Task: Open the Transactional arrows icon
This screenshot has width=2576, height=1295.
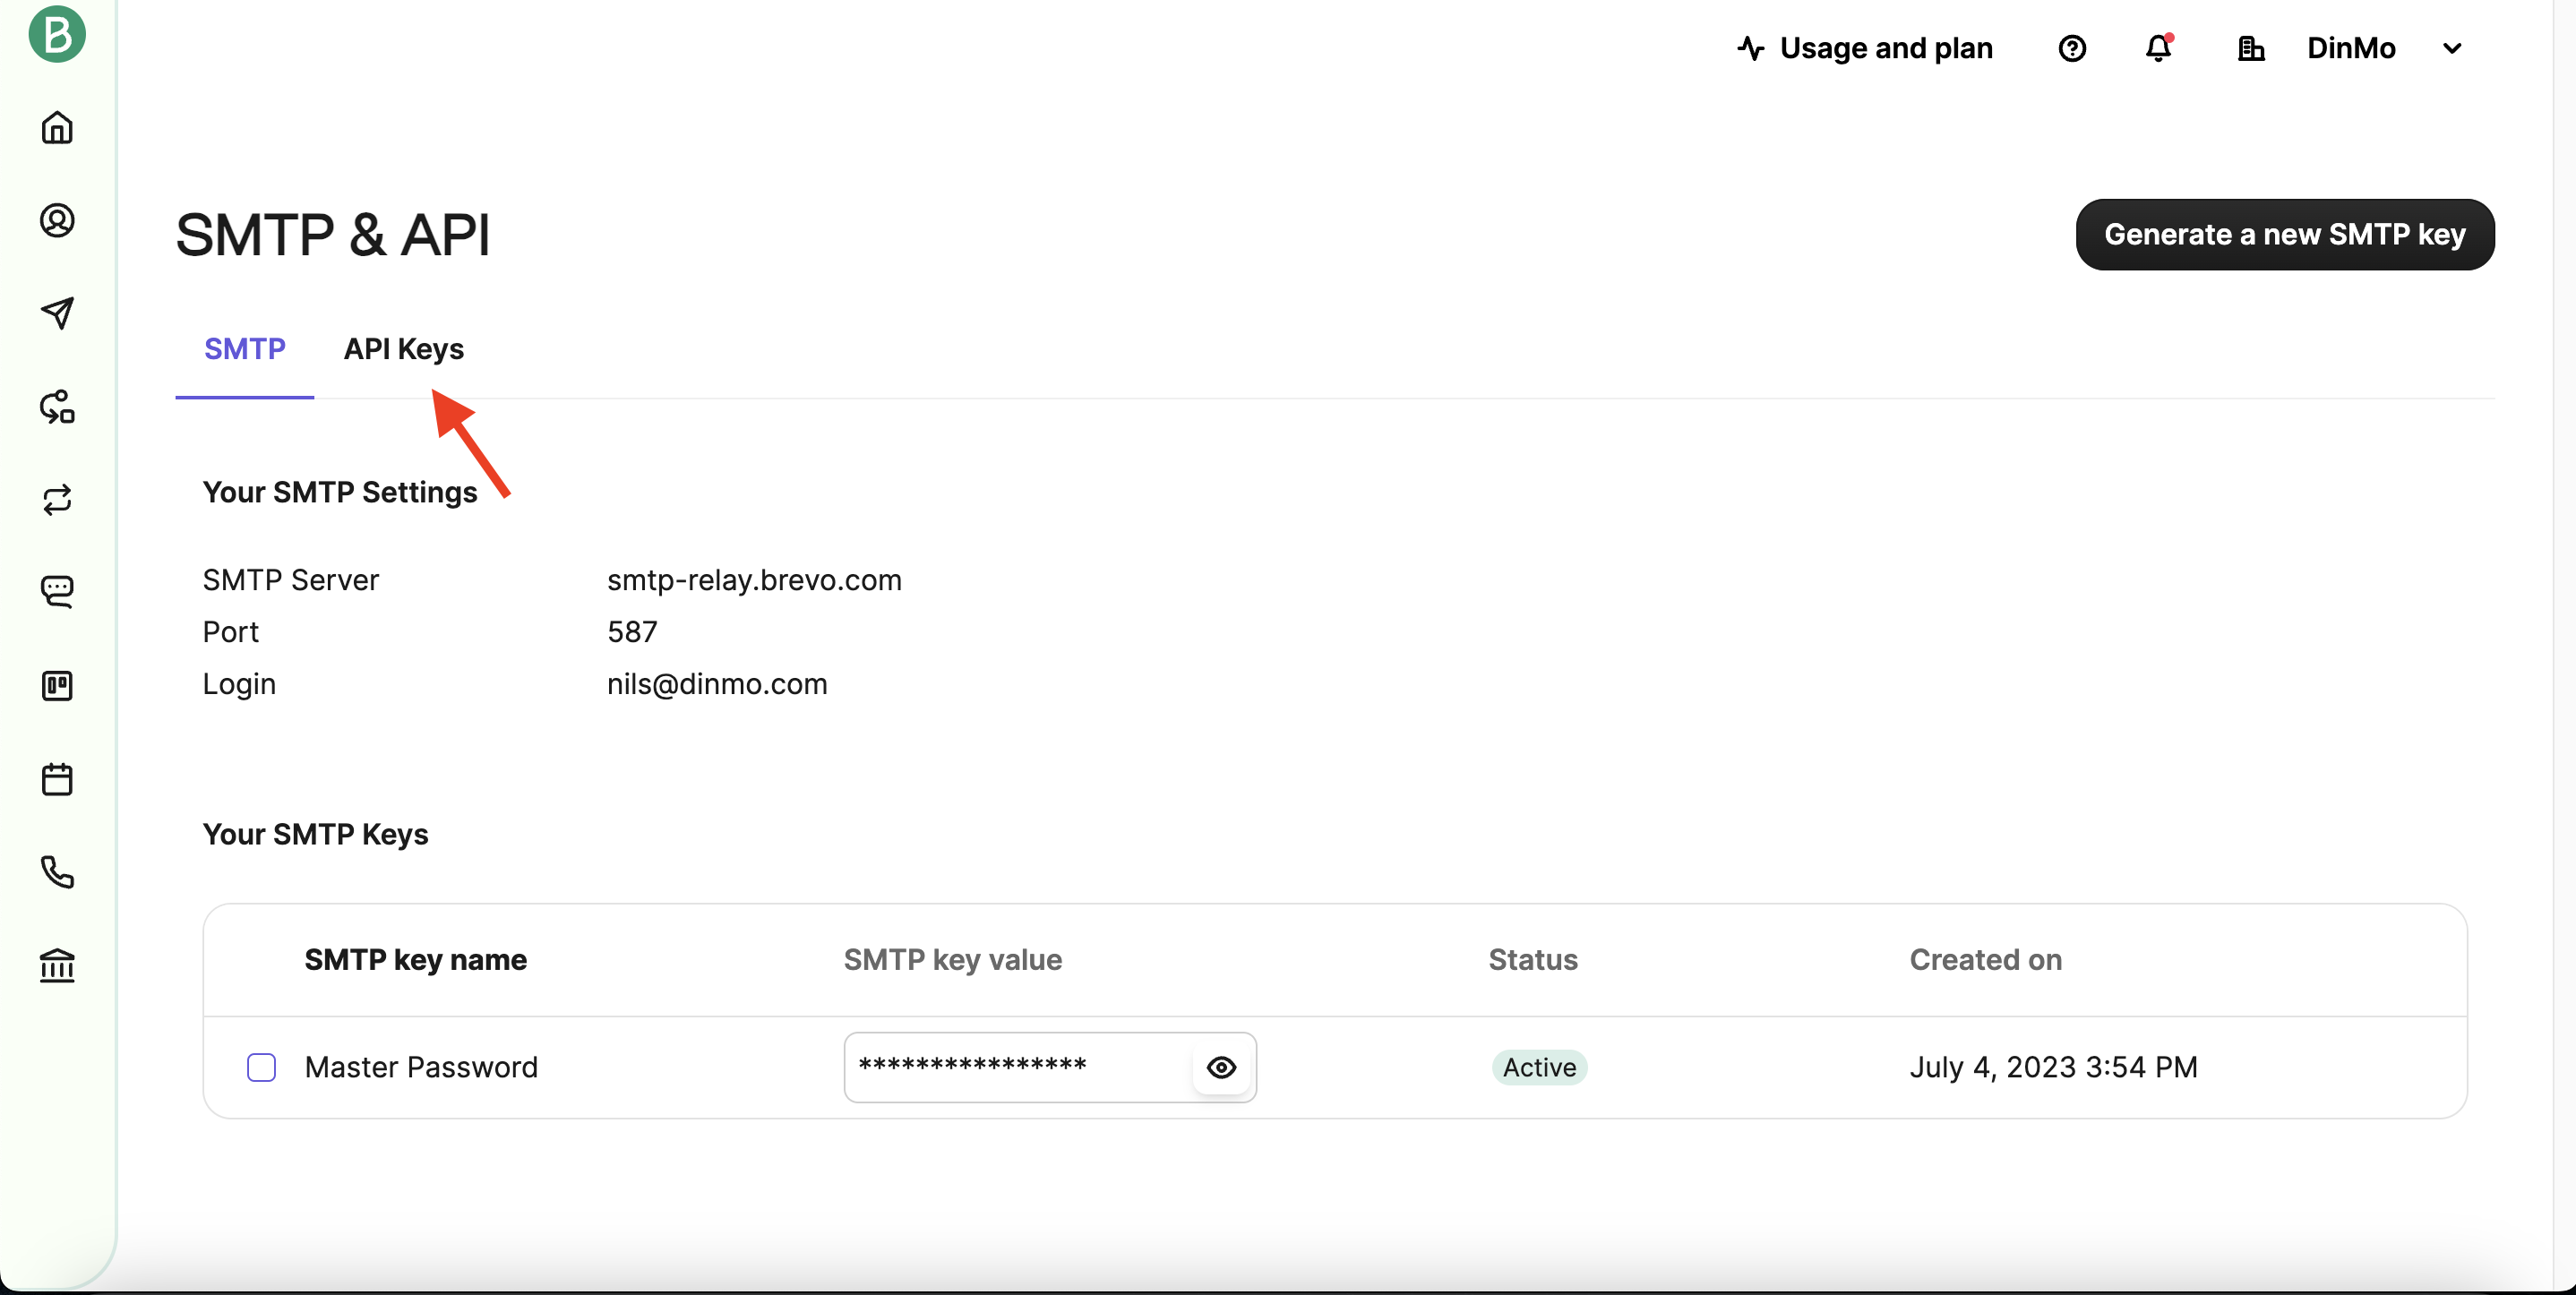Action: coord(57,499)
